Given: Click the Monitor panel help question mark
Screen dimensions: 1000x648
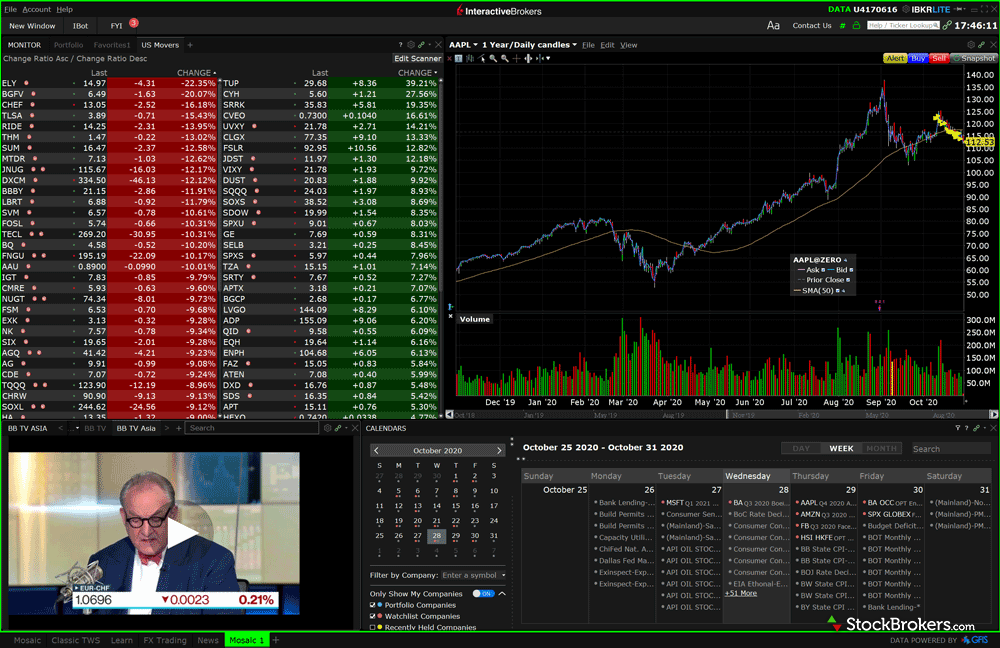Looking at the screenshot, I should tap(401, 45).
